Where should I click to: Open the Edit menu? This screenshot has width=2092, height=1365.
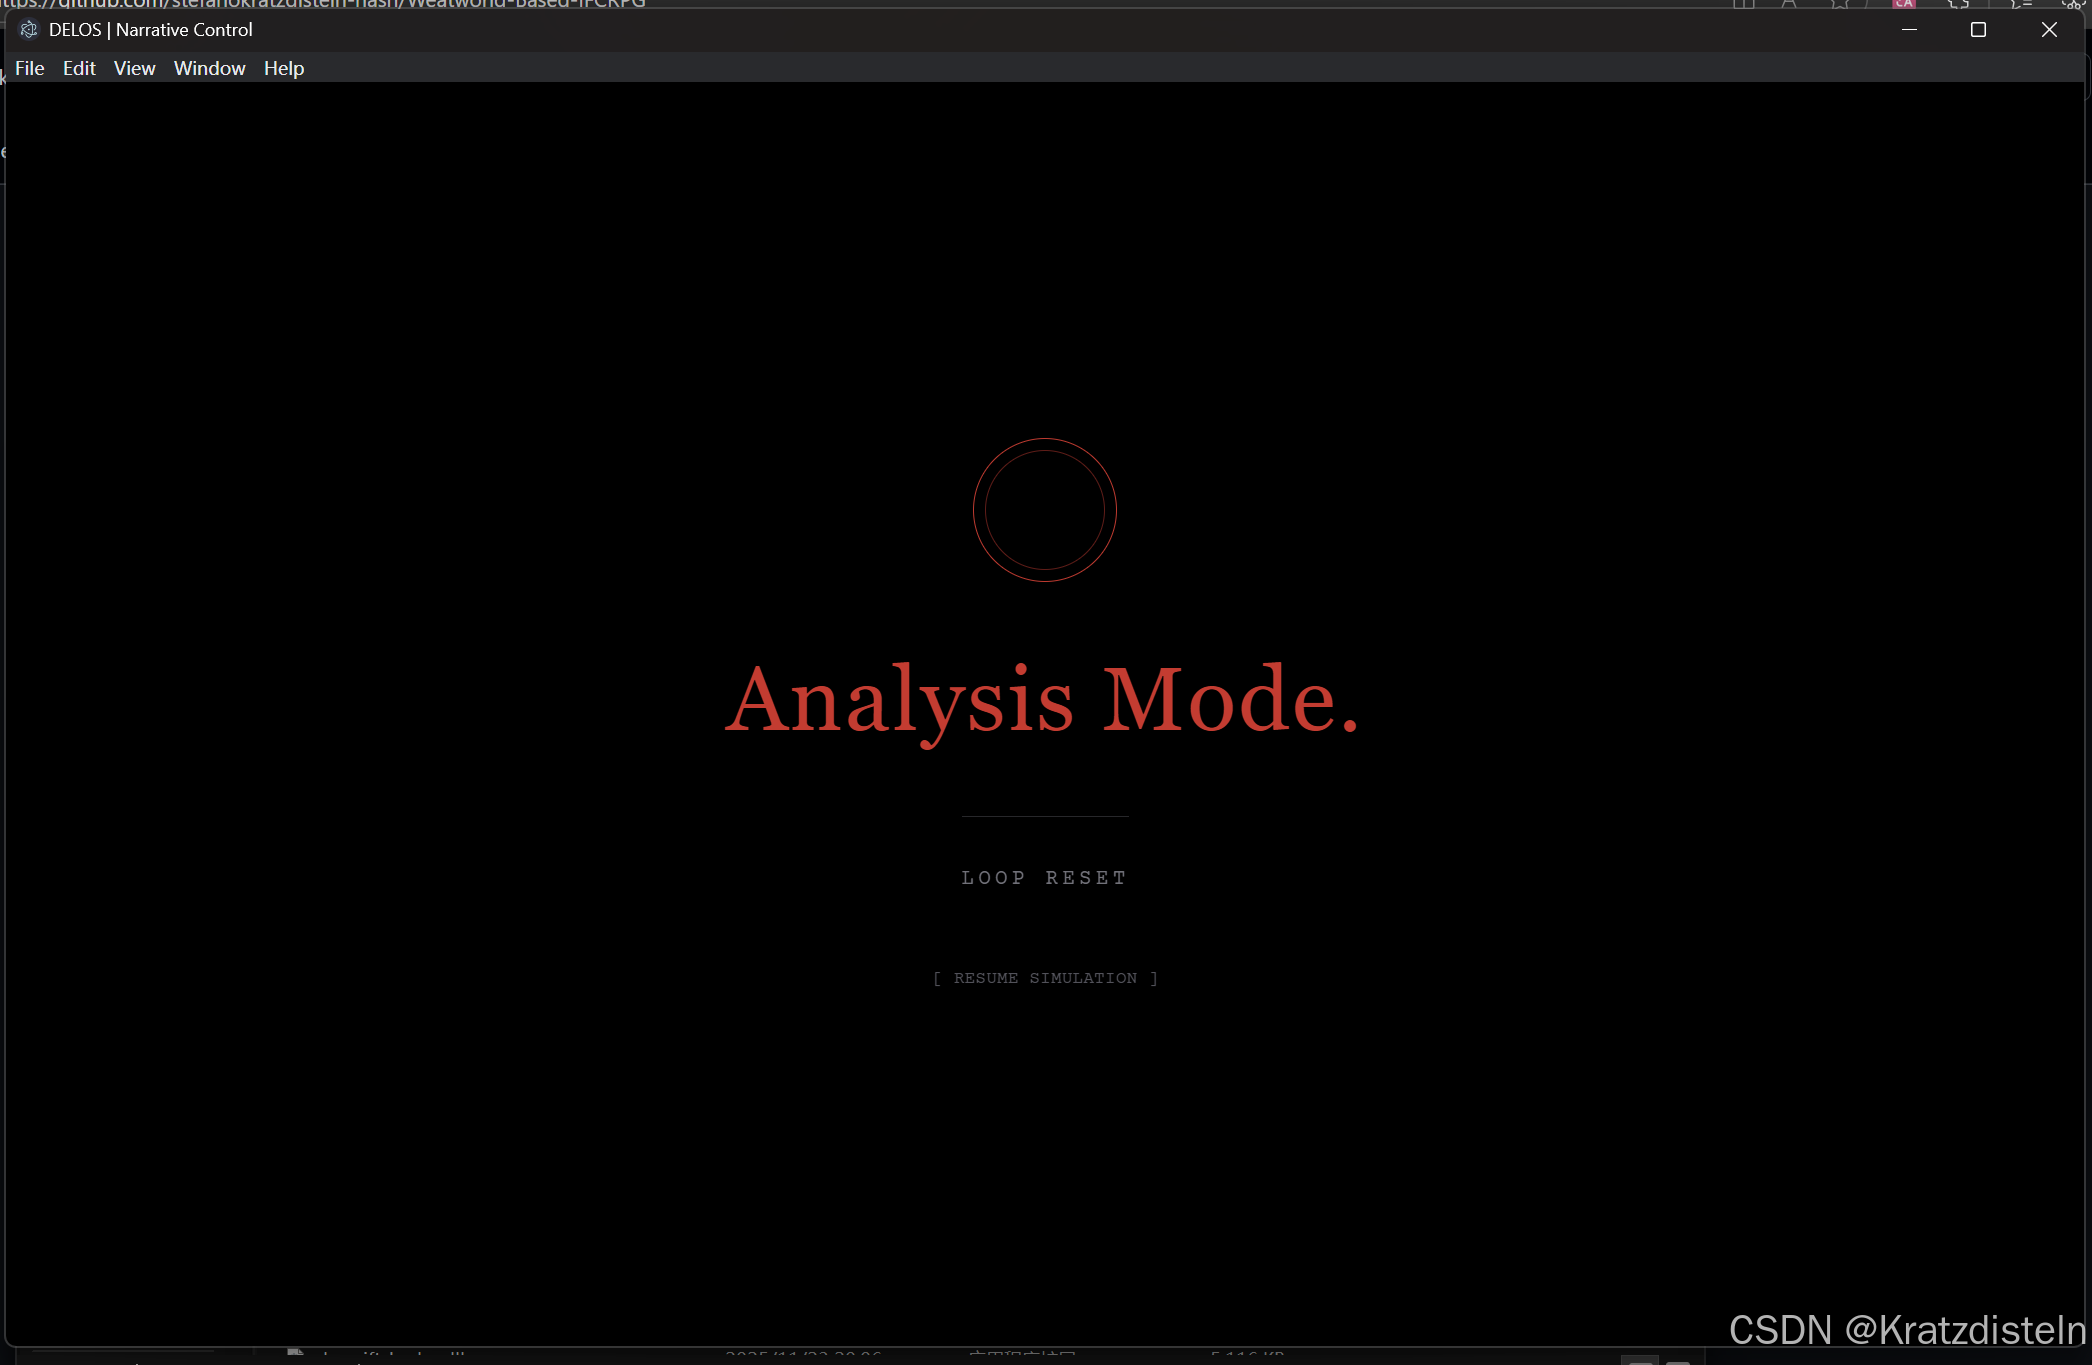coord(79,68)
